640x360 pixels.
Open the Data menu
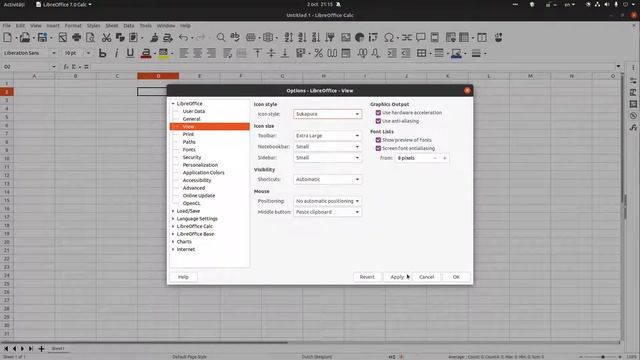click(x=129, y=25)
